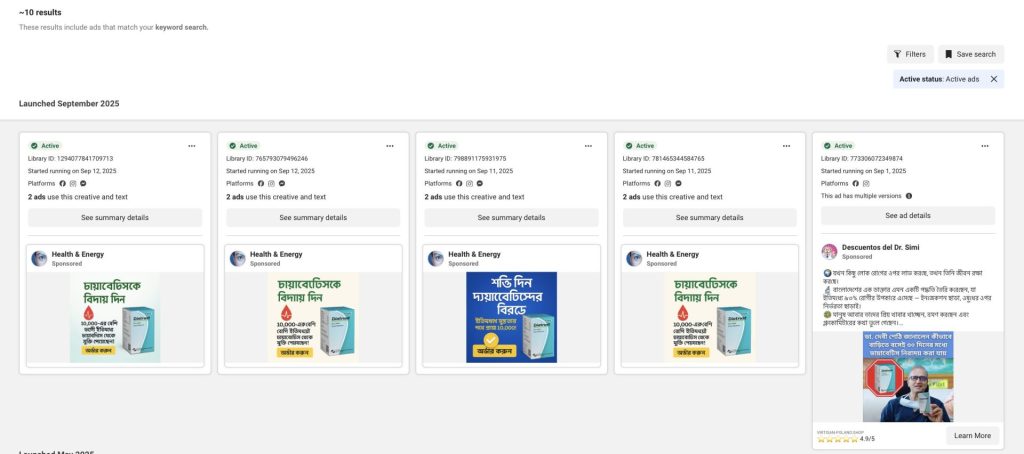Save this search with bookmark button

[970, 54]
